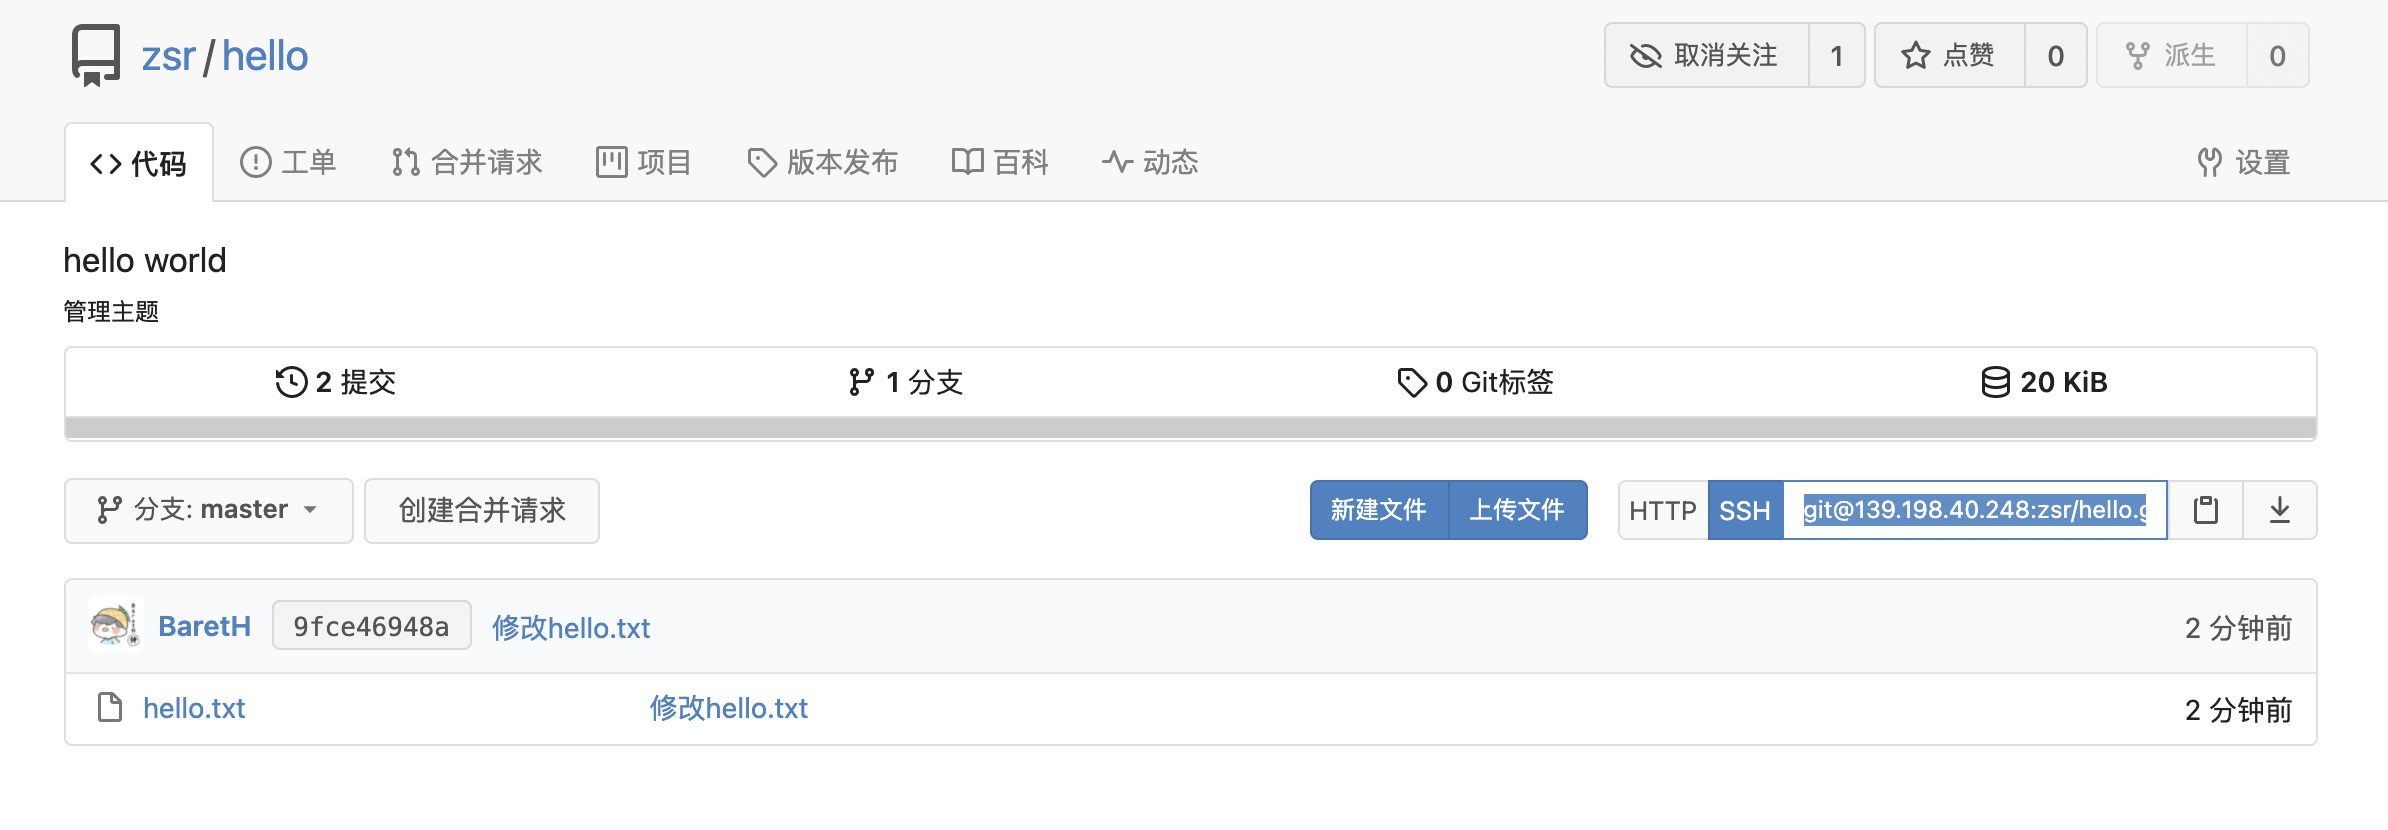This screenshot has width=2388, height=830.
Task: Click the download repository icon
Action: click(2280, 510)
